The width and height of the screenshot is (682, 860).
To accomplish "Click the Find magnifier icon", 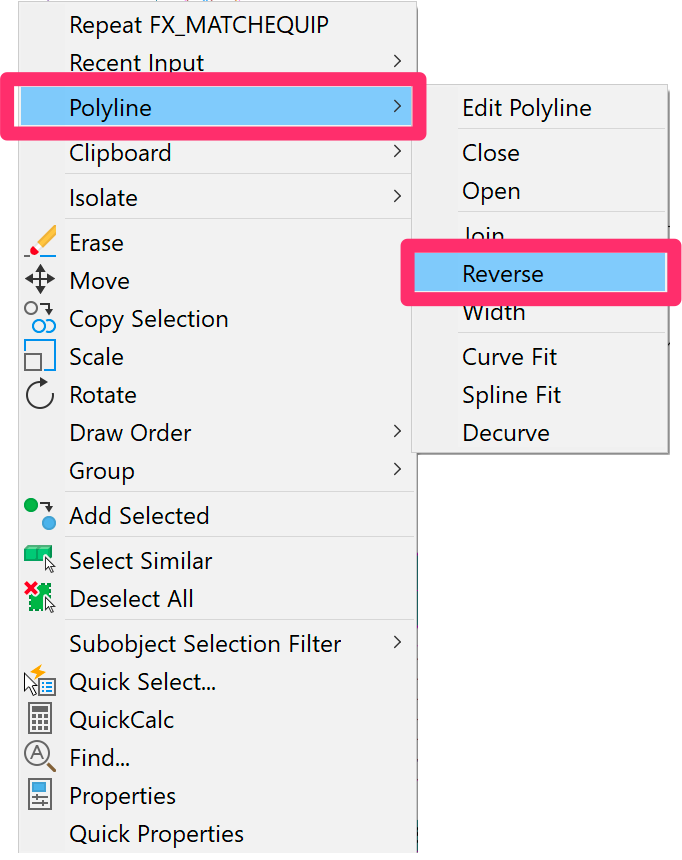I will [x=40, y=756].
